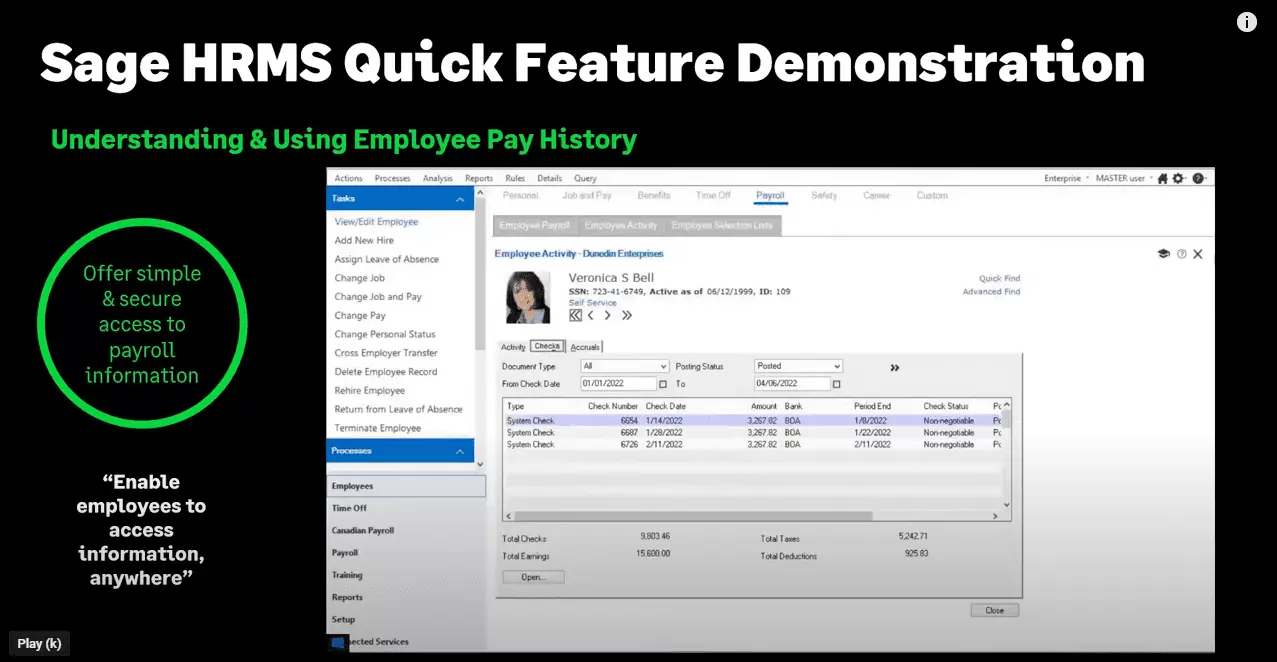
Task: Go to next employee record arrow
Action: point(608,315)
